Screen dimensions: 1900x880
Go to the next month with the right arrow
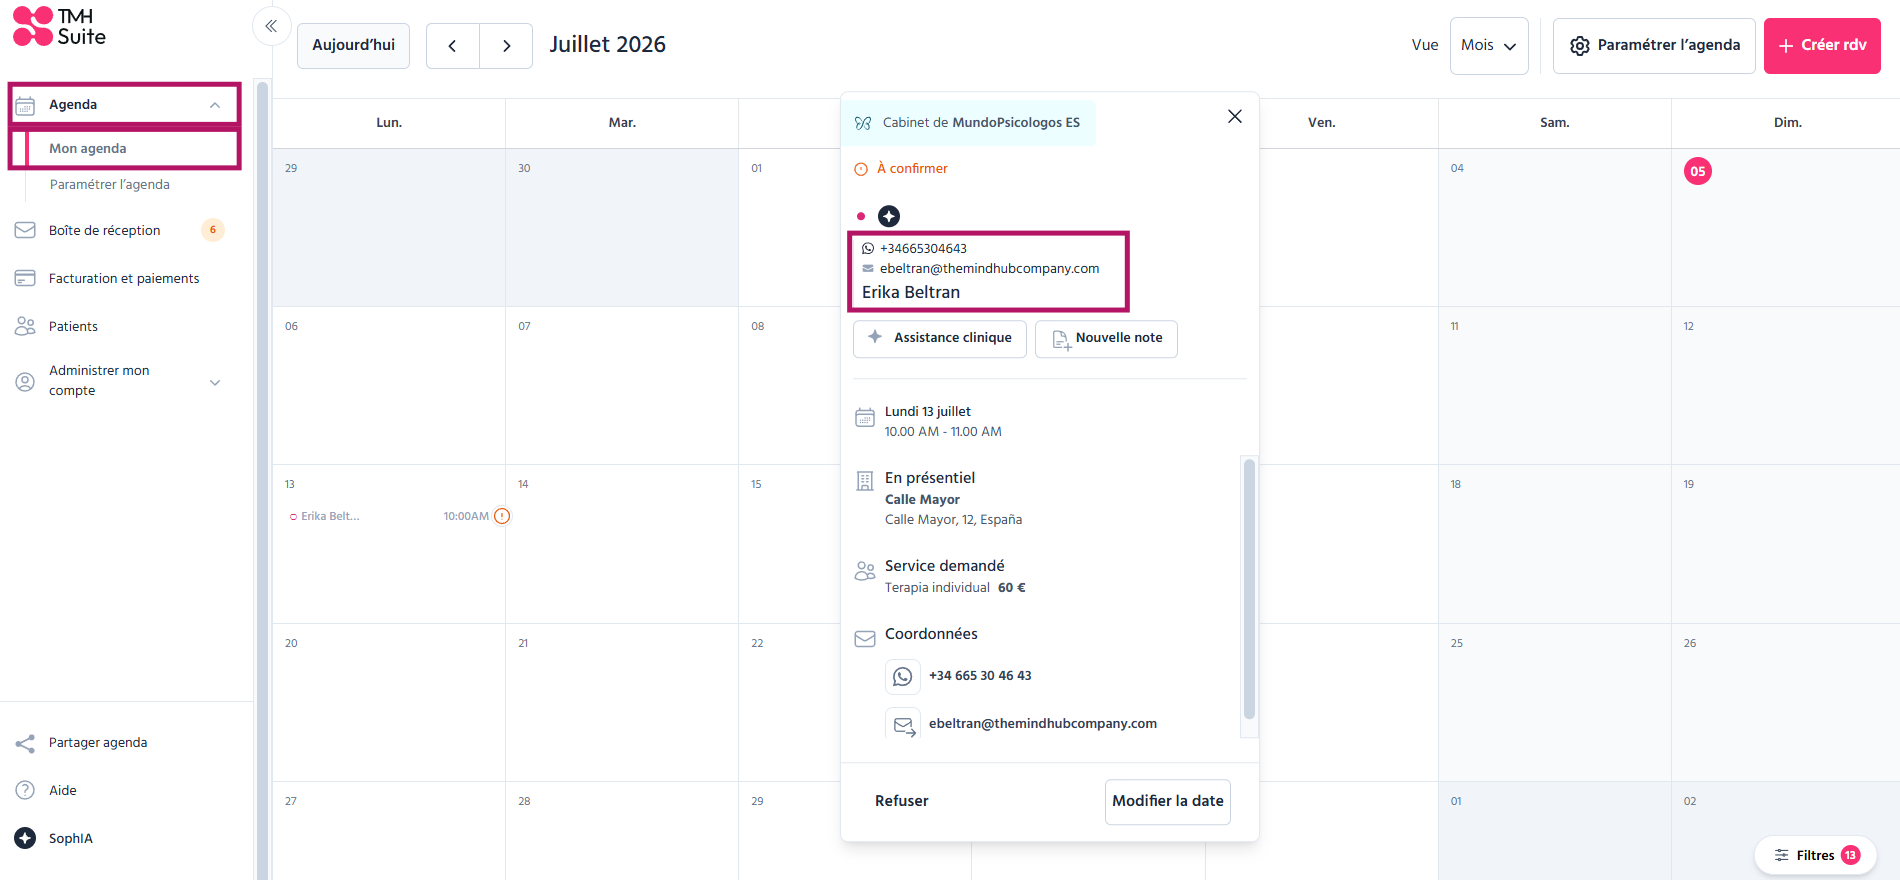point(506,46)
